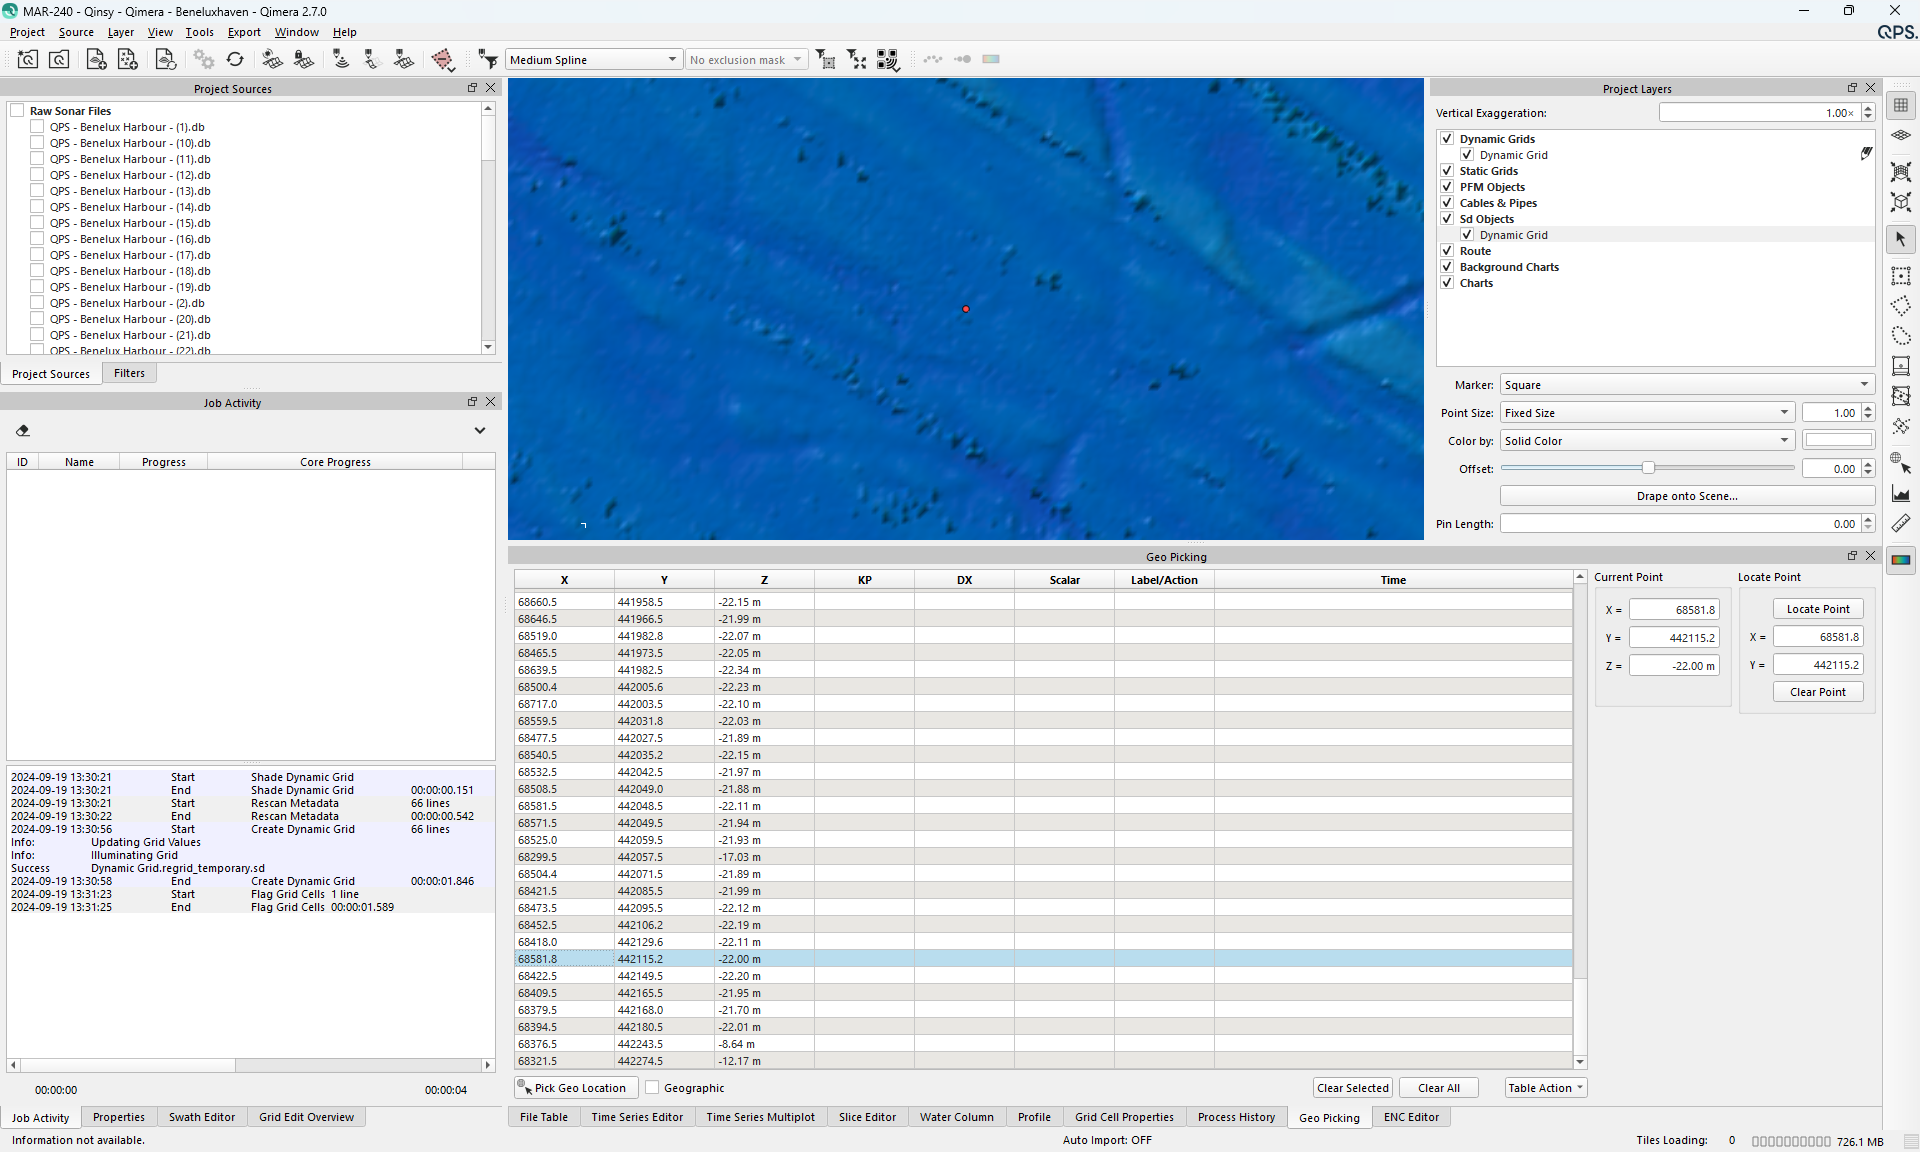Click the eraser icon in Job Activity

pos(23,431)
